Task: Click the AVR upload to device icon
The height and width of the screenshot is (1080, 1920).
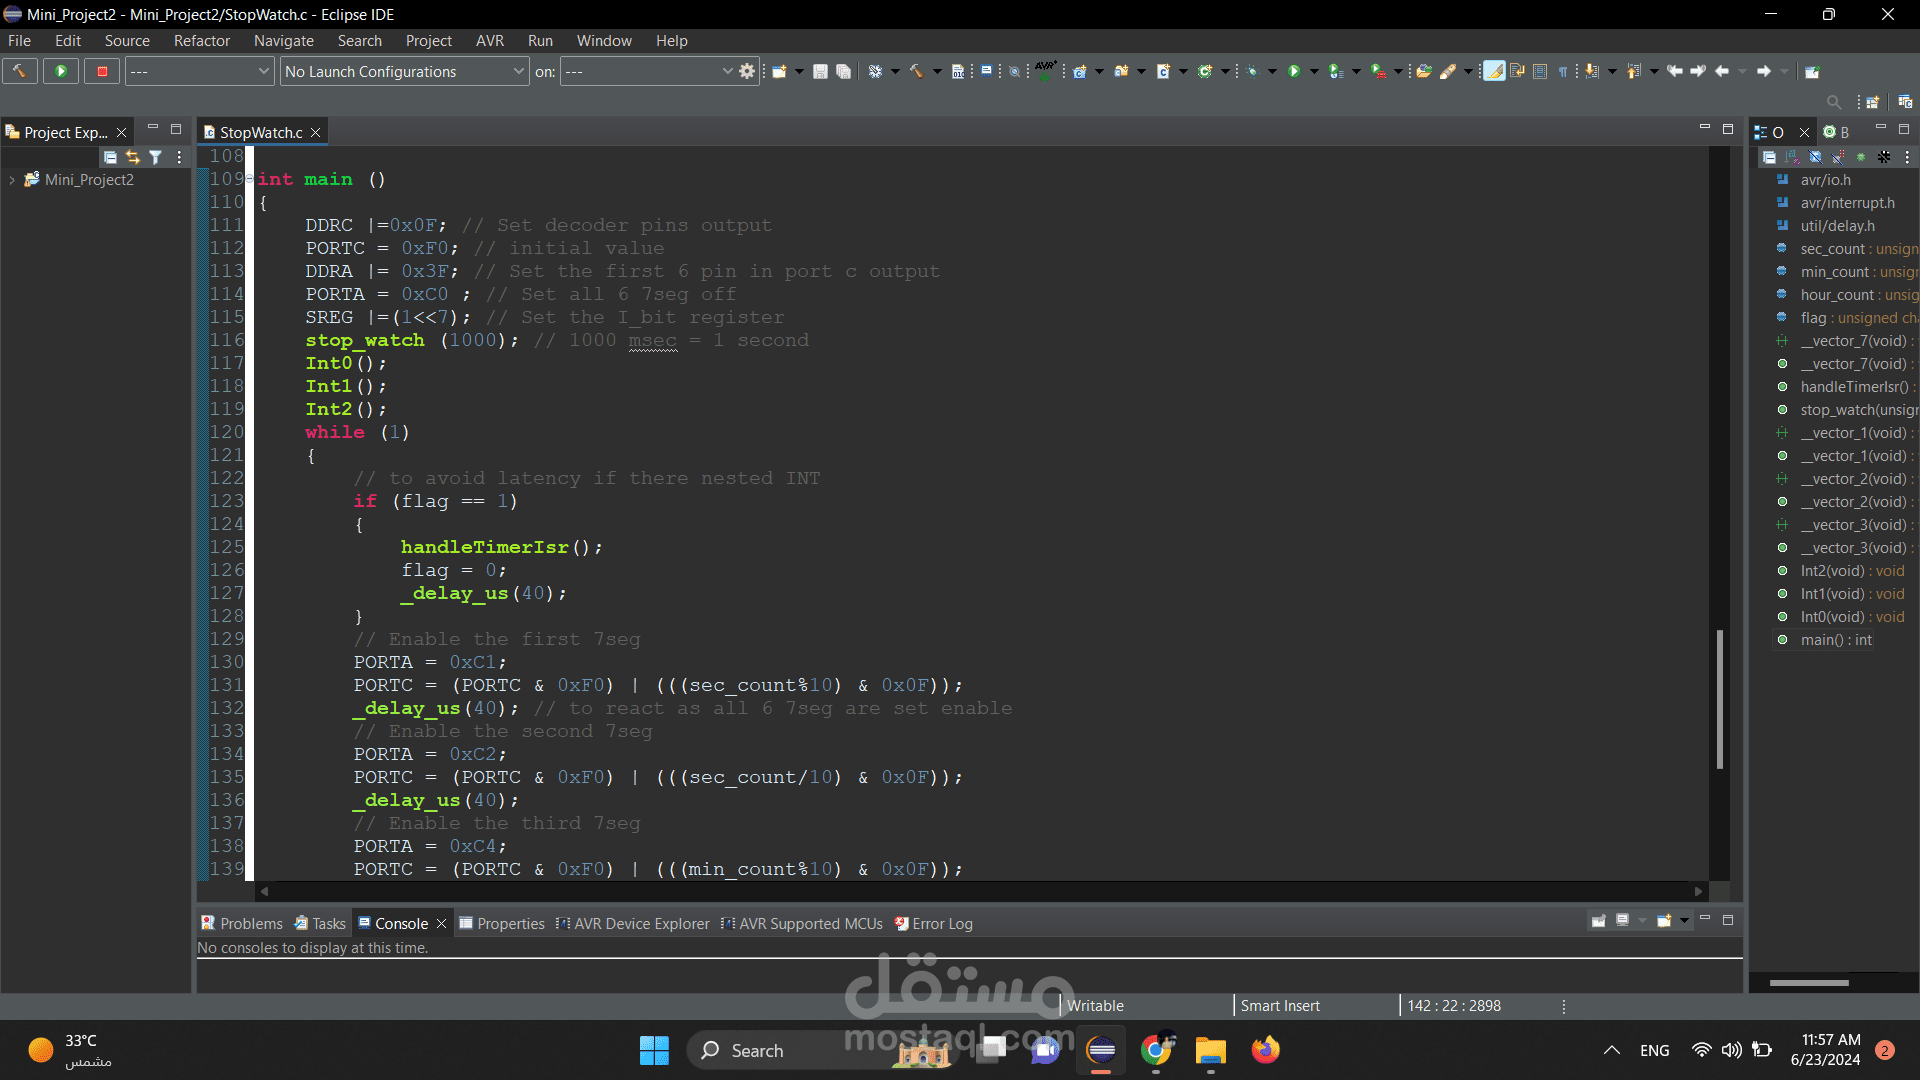Action: [x=1044, y=70]
